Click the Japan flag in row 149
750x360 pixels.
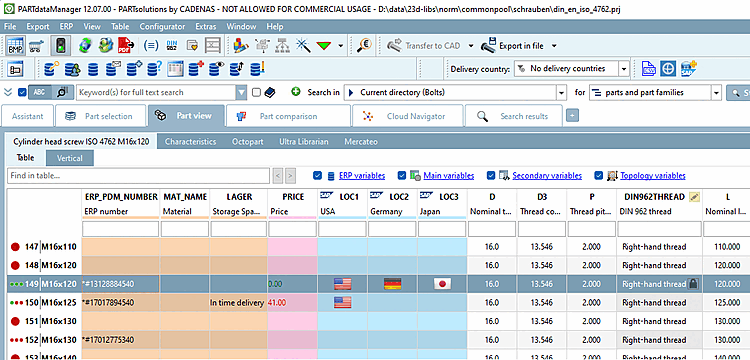tap(442, 284)
